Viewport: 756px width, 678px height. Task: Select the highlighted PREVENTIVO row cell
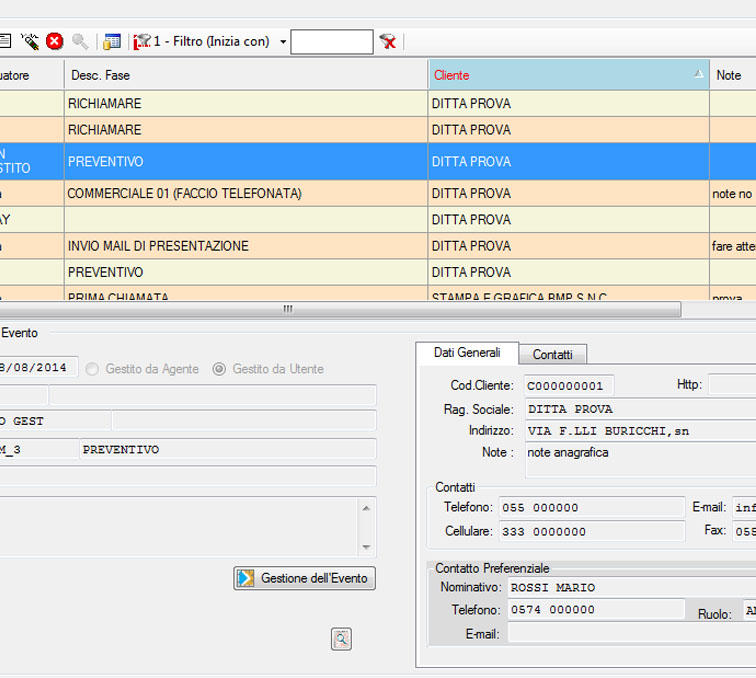246,162
